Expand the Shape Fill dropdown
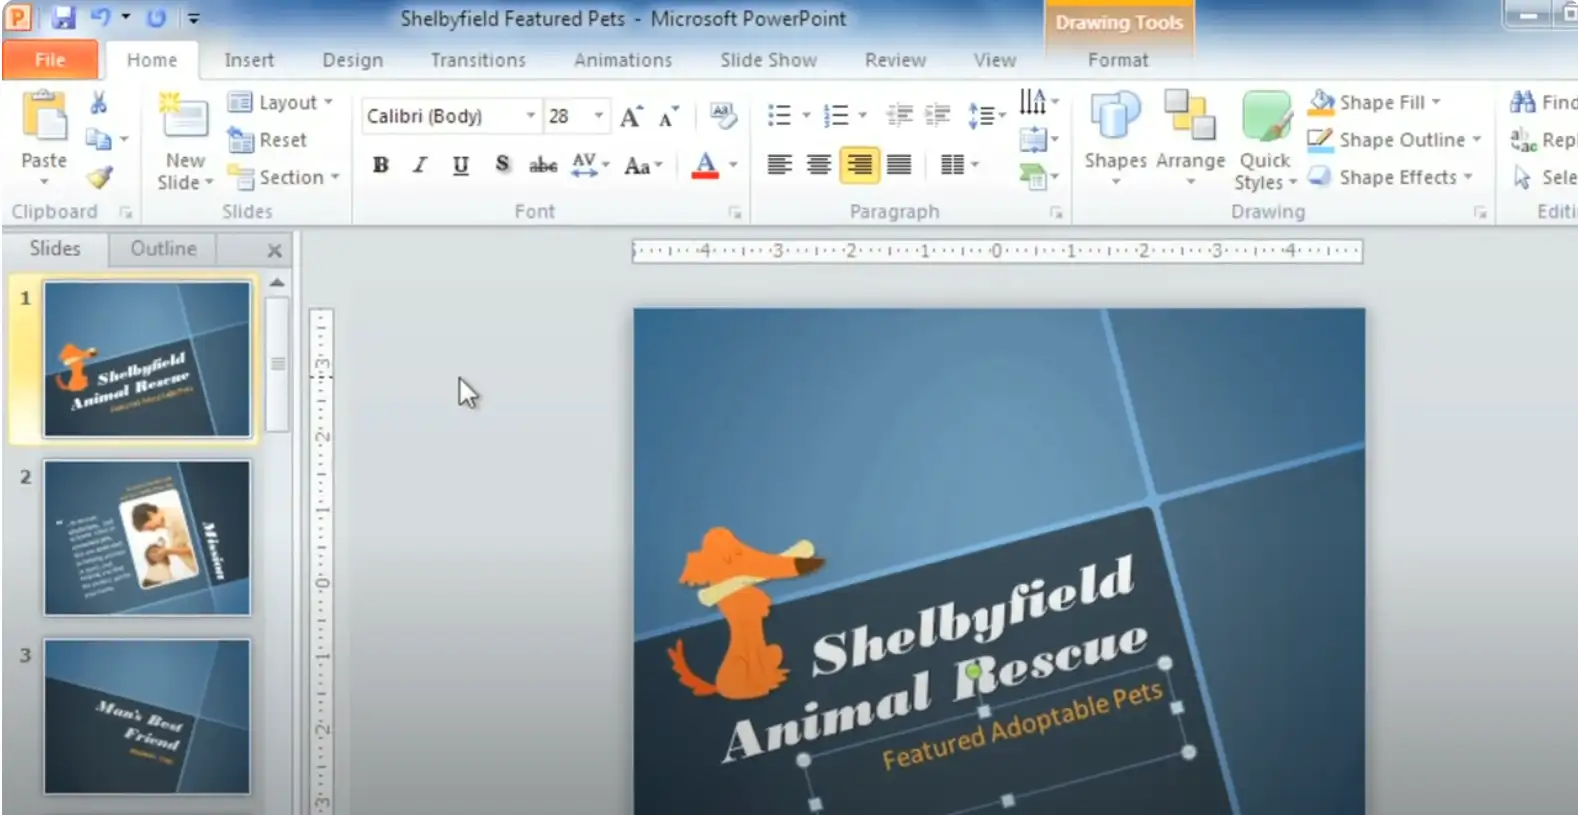This screenshot has height=815, width=1578. pyautogui.click(x=1436, y=103)
